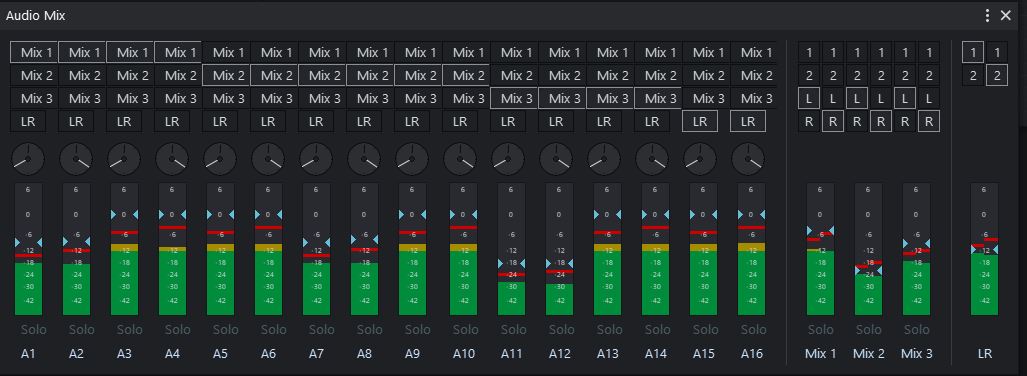The height and width of the screenshot is (376, 1027).
Task: Click the Audio Mix panel title
Action: 35,16
